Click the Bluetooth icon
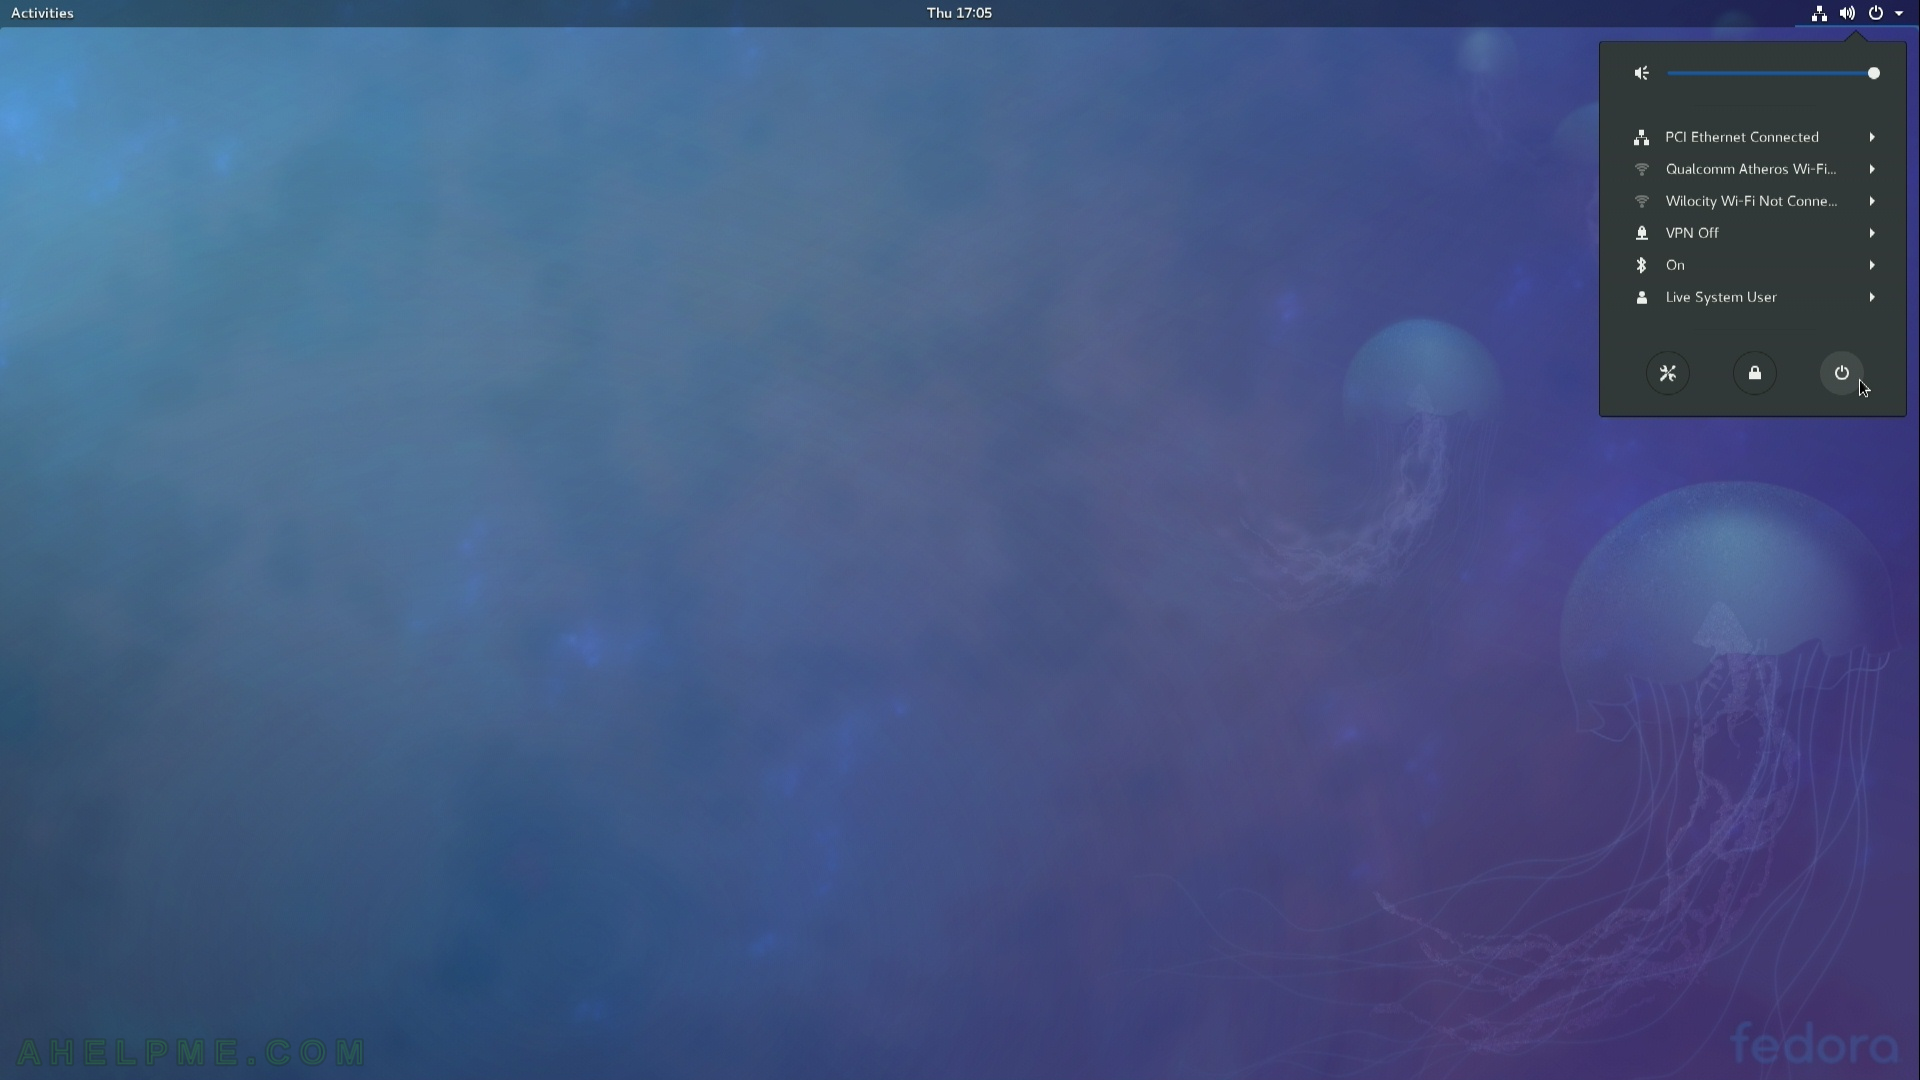Screen dimensions: 1920x1080 [1641, 265]
